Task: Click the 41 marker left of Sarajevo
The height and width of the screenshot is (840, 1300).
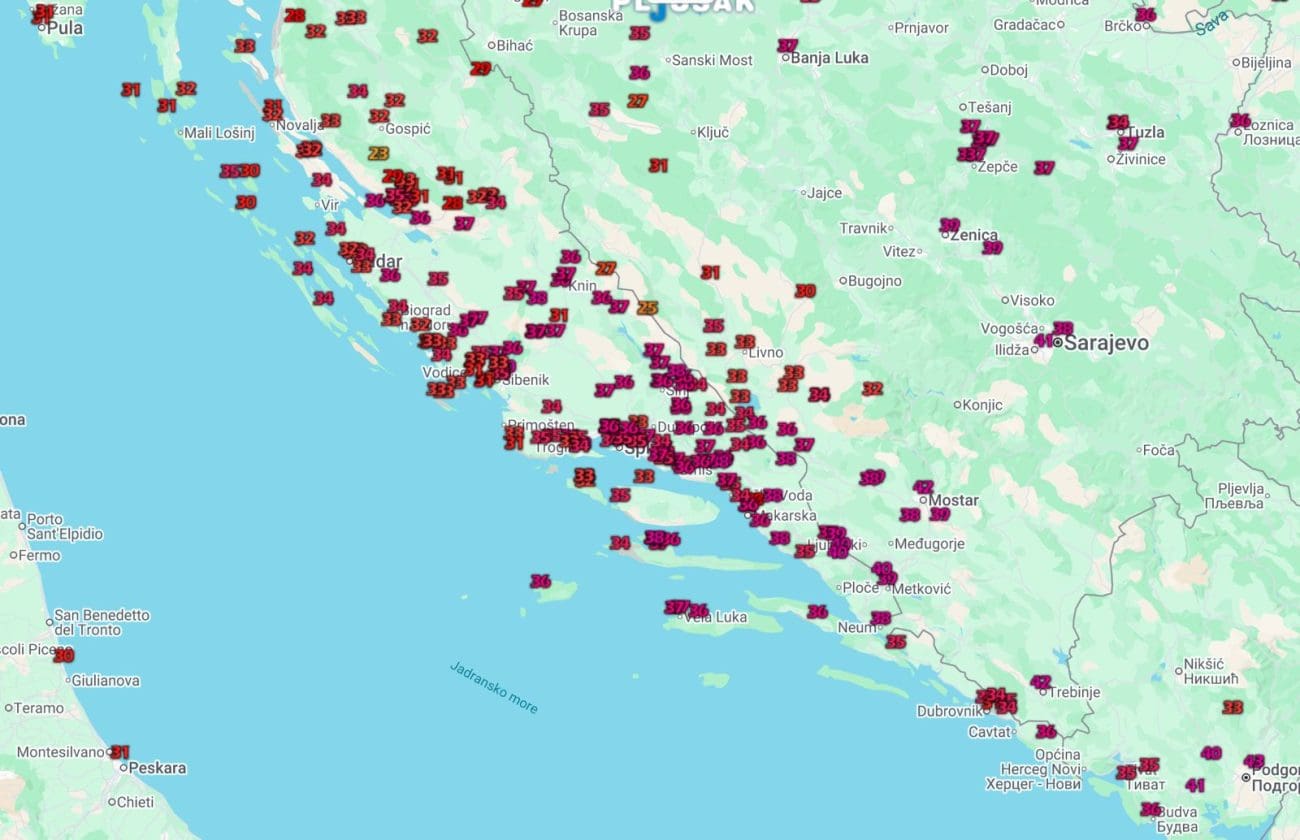Action: (x=1043, y=341)
